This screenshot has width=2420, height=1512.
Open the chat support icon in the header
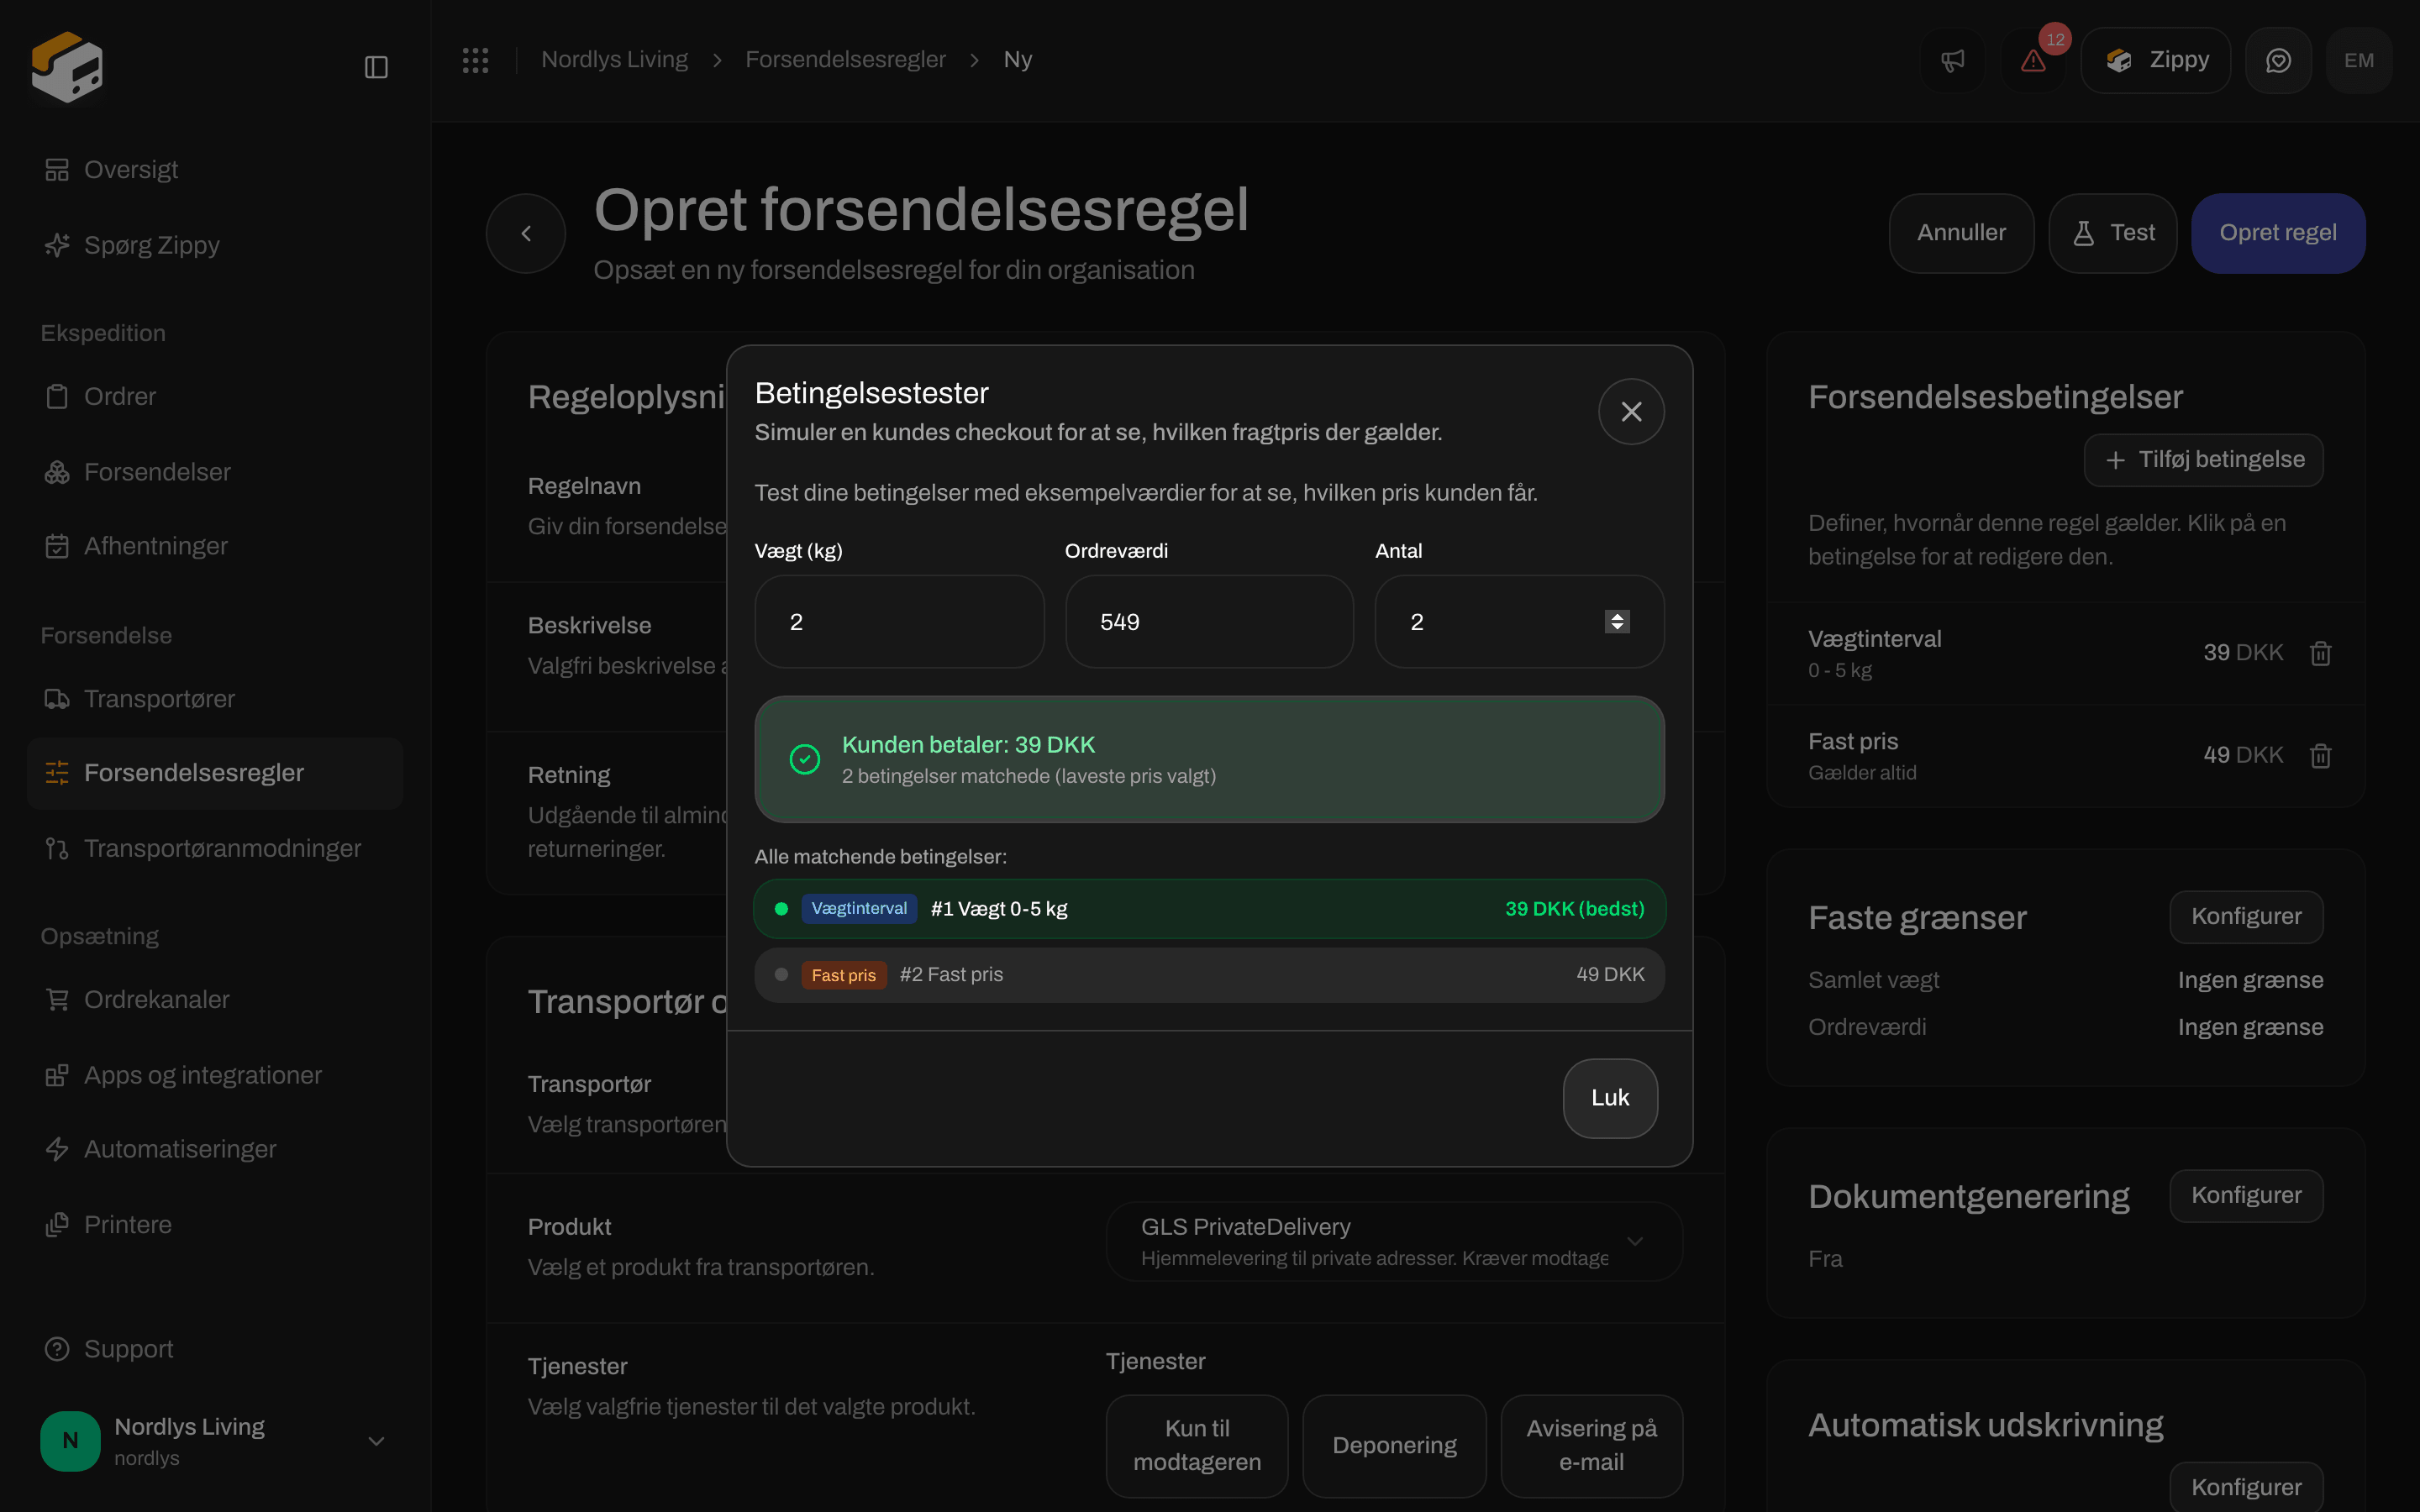coord(2278,61)
